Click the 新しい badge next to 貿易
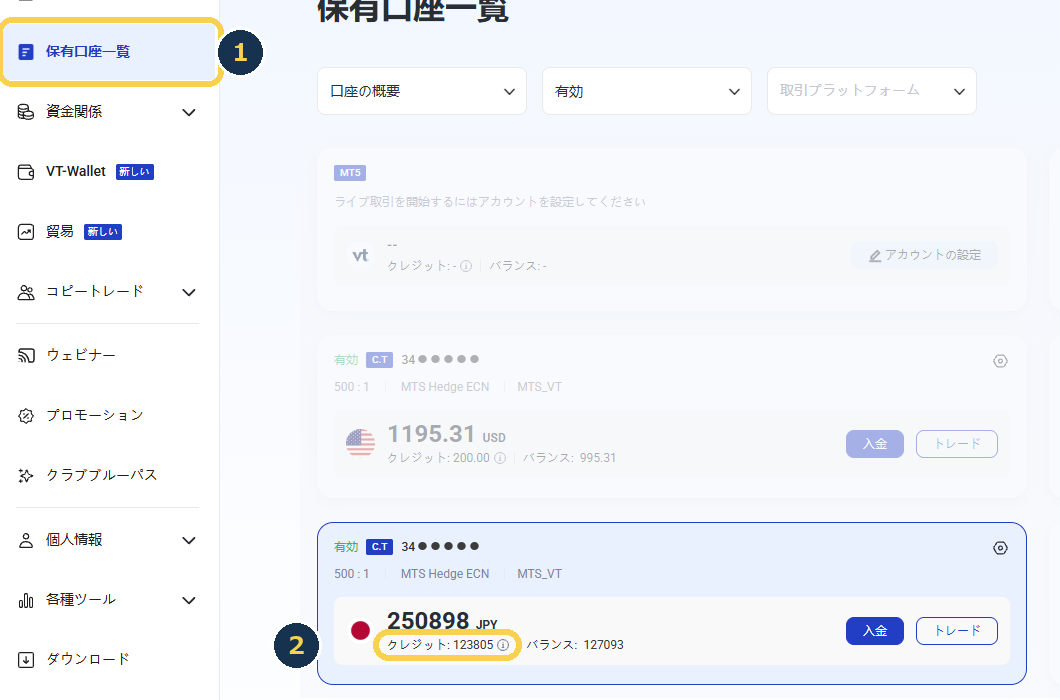 (x=103, y=232)
